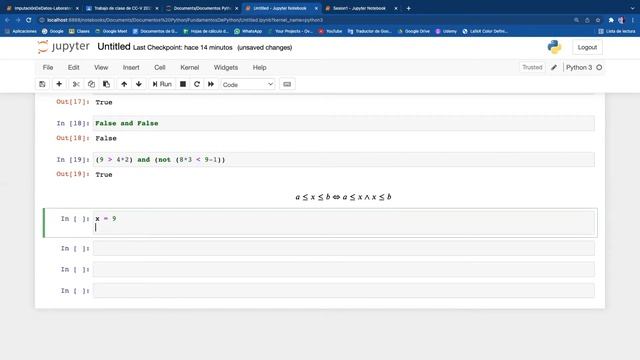The width and height of the screenshot is (640, 360).
Task: Open the View menu
Action: tap(101, 67)
